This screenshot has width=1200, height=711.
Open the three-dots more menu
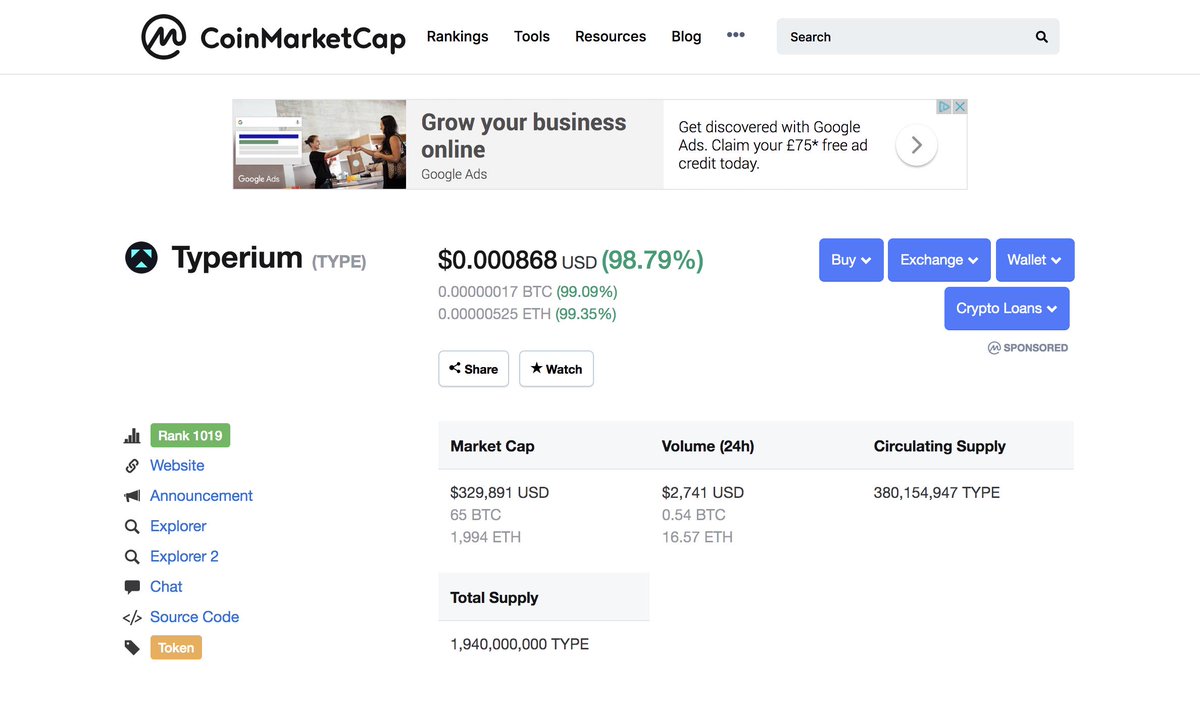pos(736,35)
